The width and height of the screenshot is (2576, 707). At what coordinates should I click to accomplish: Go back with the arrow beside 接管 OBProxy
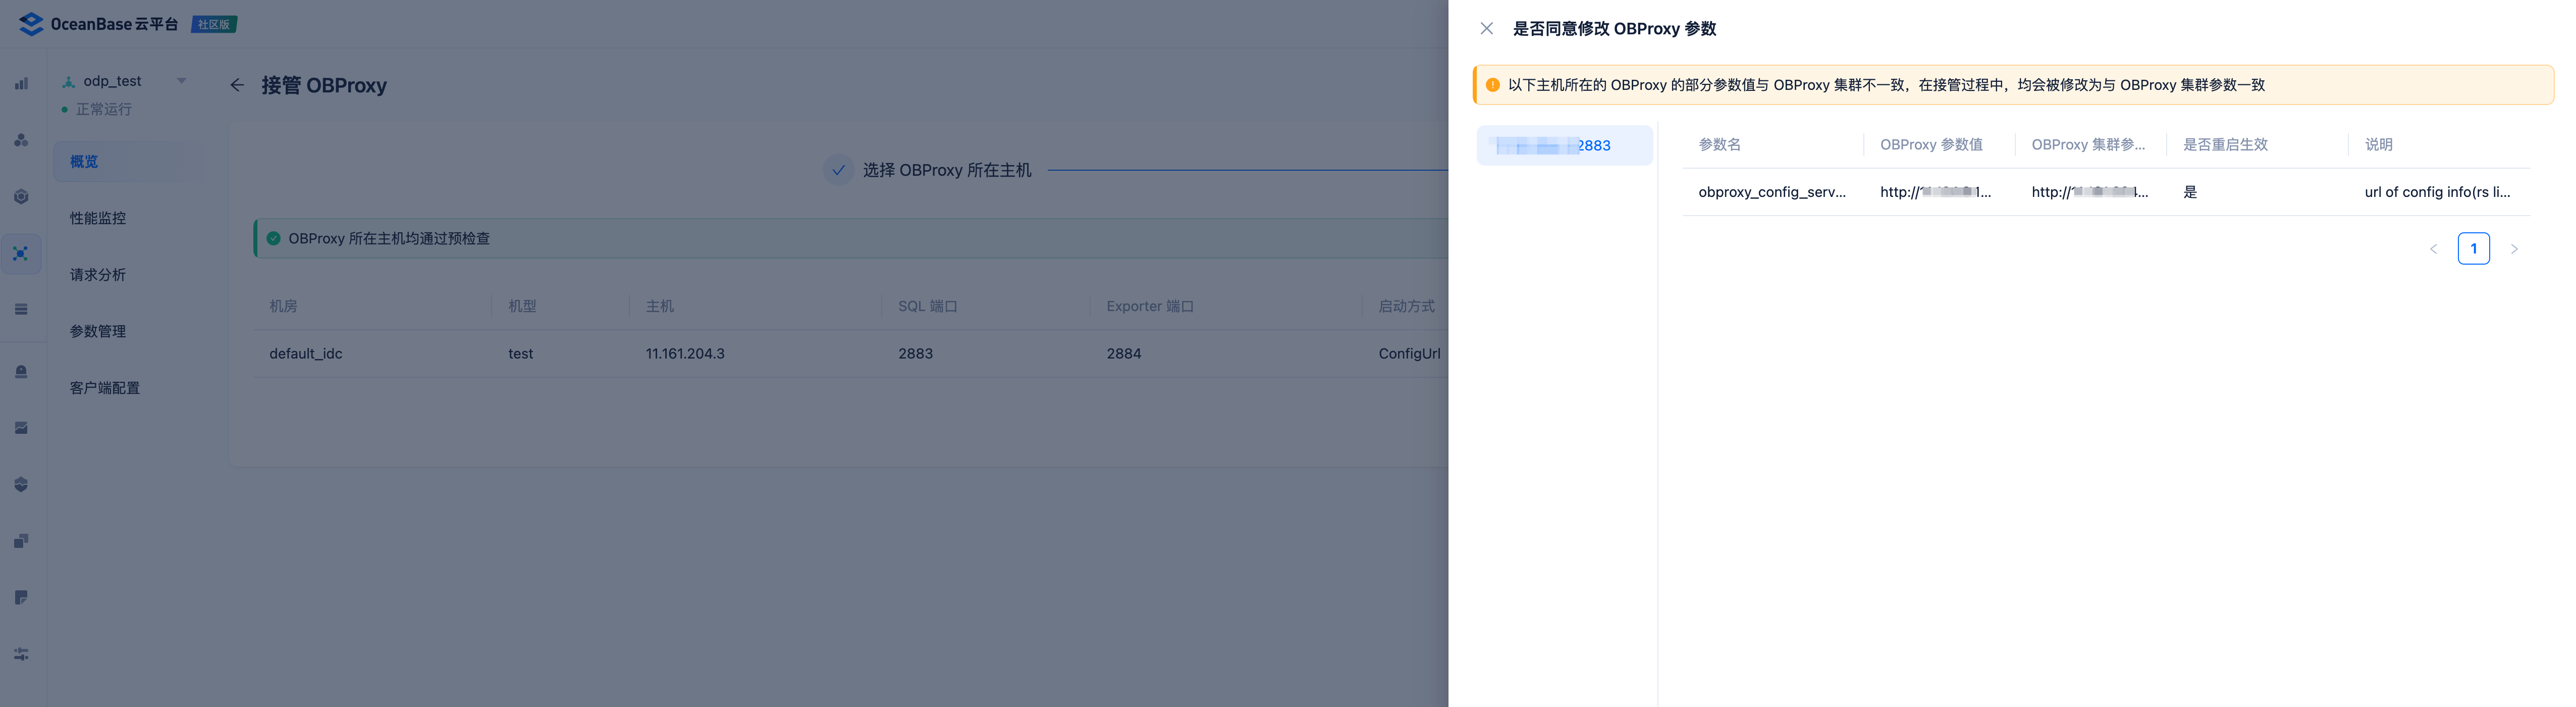237,85
